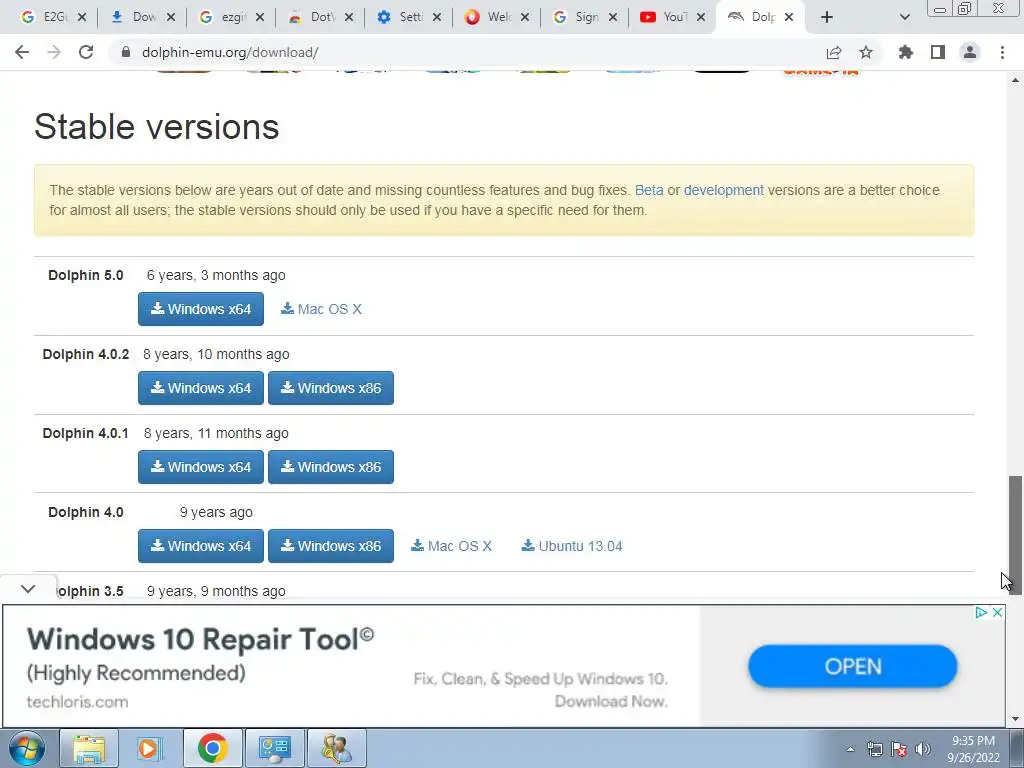1024x768 pixels.
Task: Open the development versions link
Action: [x=724, y=190]
